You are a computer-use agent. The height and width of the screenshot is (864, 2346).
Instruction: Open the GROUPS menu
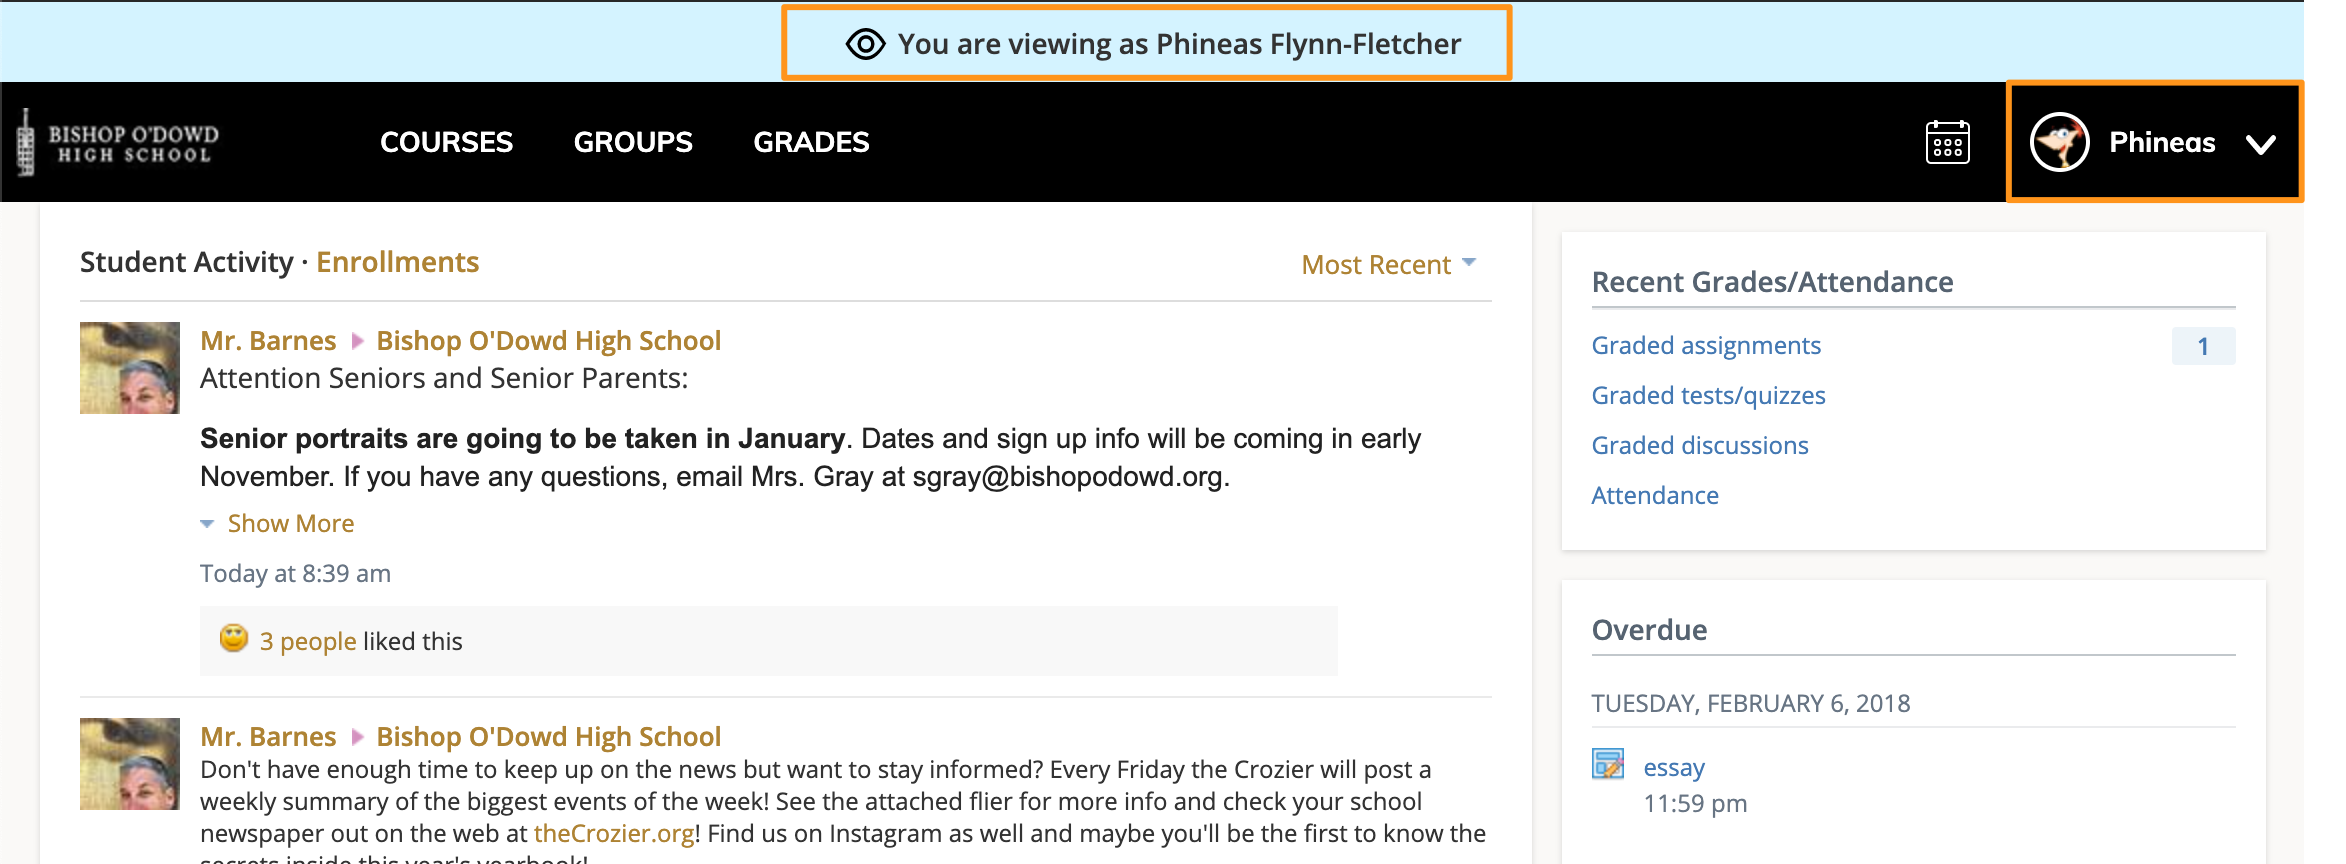pos(632,142)
